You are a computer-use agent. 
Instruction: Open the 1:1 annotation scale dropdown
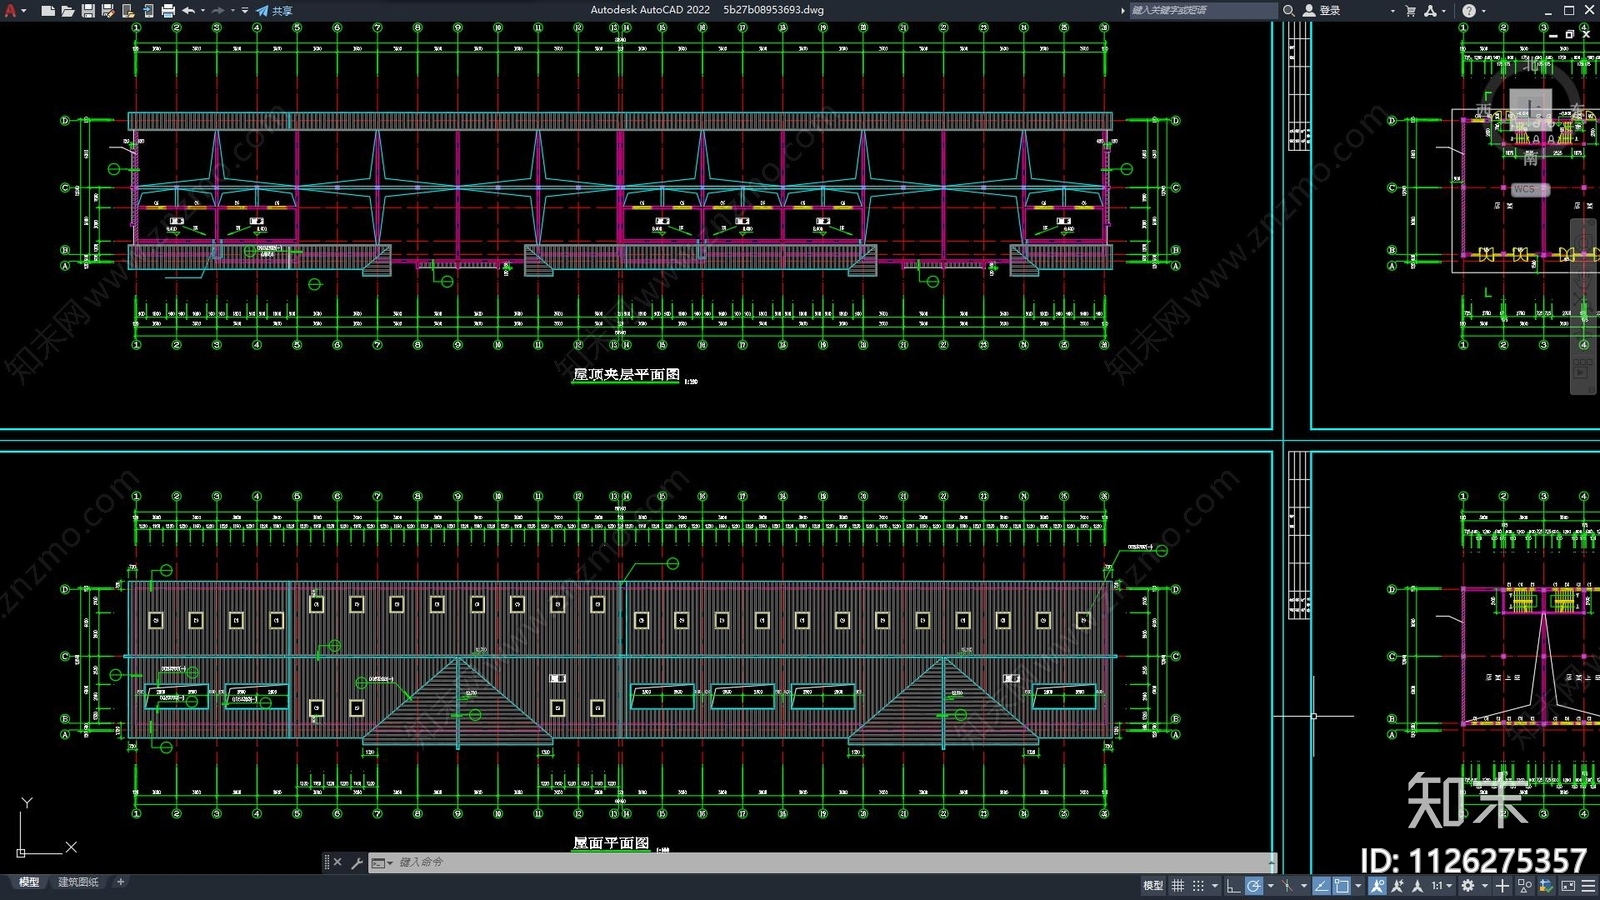(1441, 885)
